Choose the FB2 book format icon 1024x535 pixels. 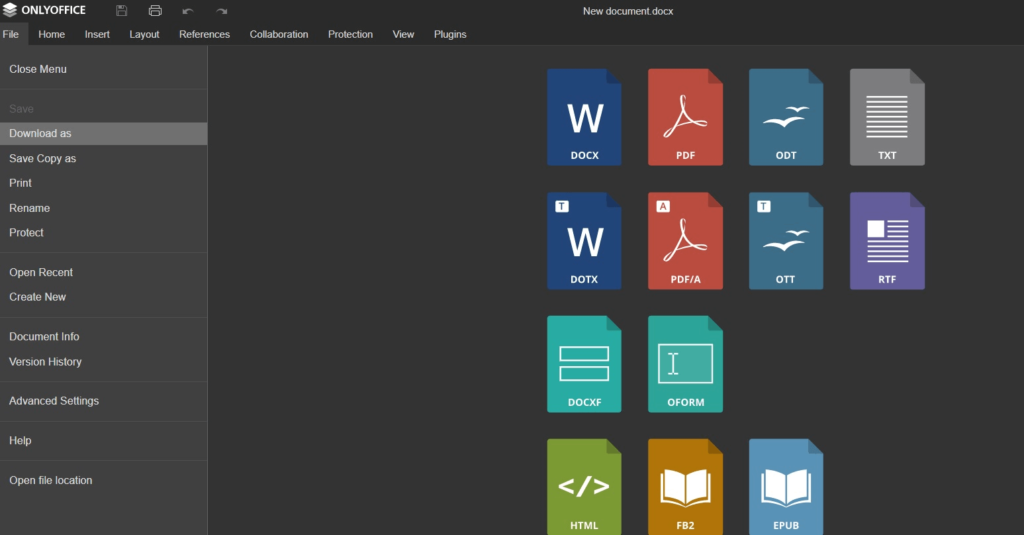[x=685, y=487]
